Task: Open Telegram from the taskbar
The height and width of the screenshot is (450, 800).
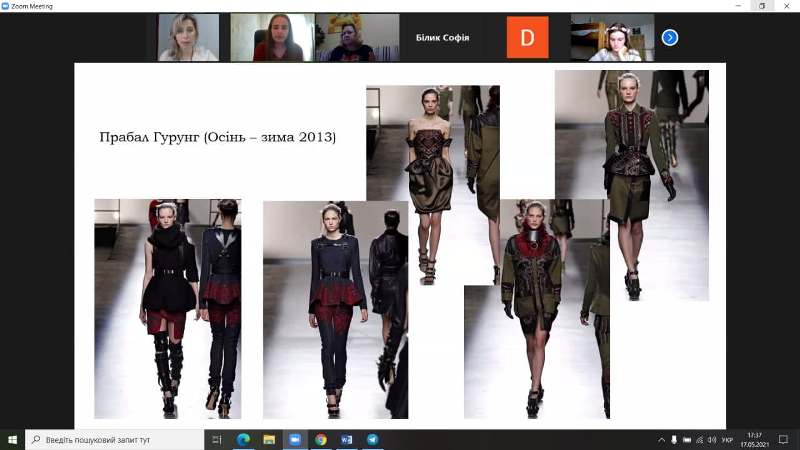Action: pyautogui.click(x=372, y=439)
